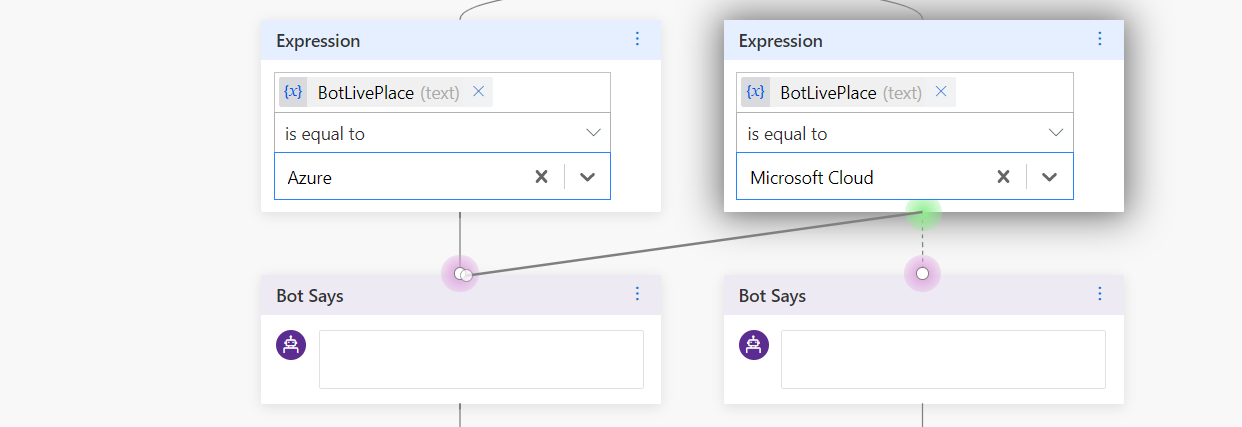
Task: Click the bot avatar icon in left Bot Says
Action: (291, 344)
